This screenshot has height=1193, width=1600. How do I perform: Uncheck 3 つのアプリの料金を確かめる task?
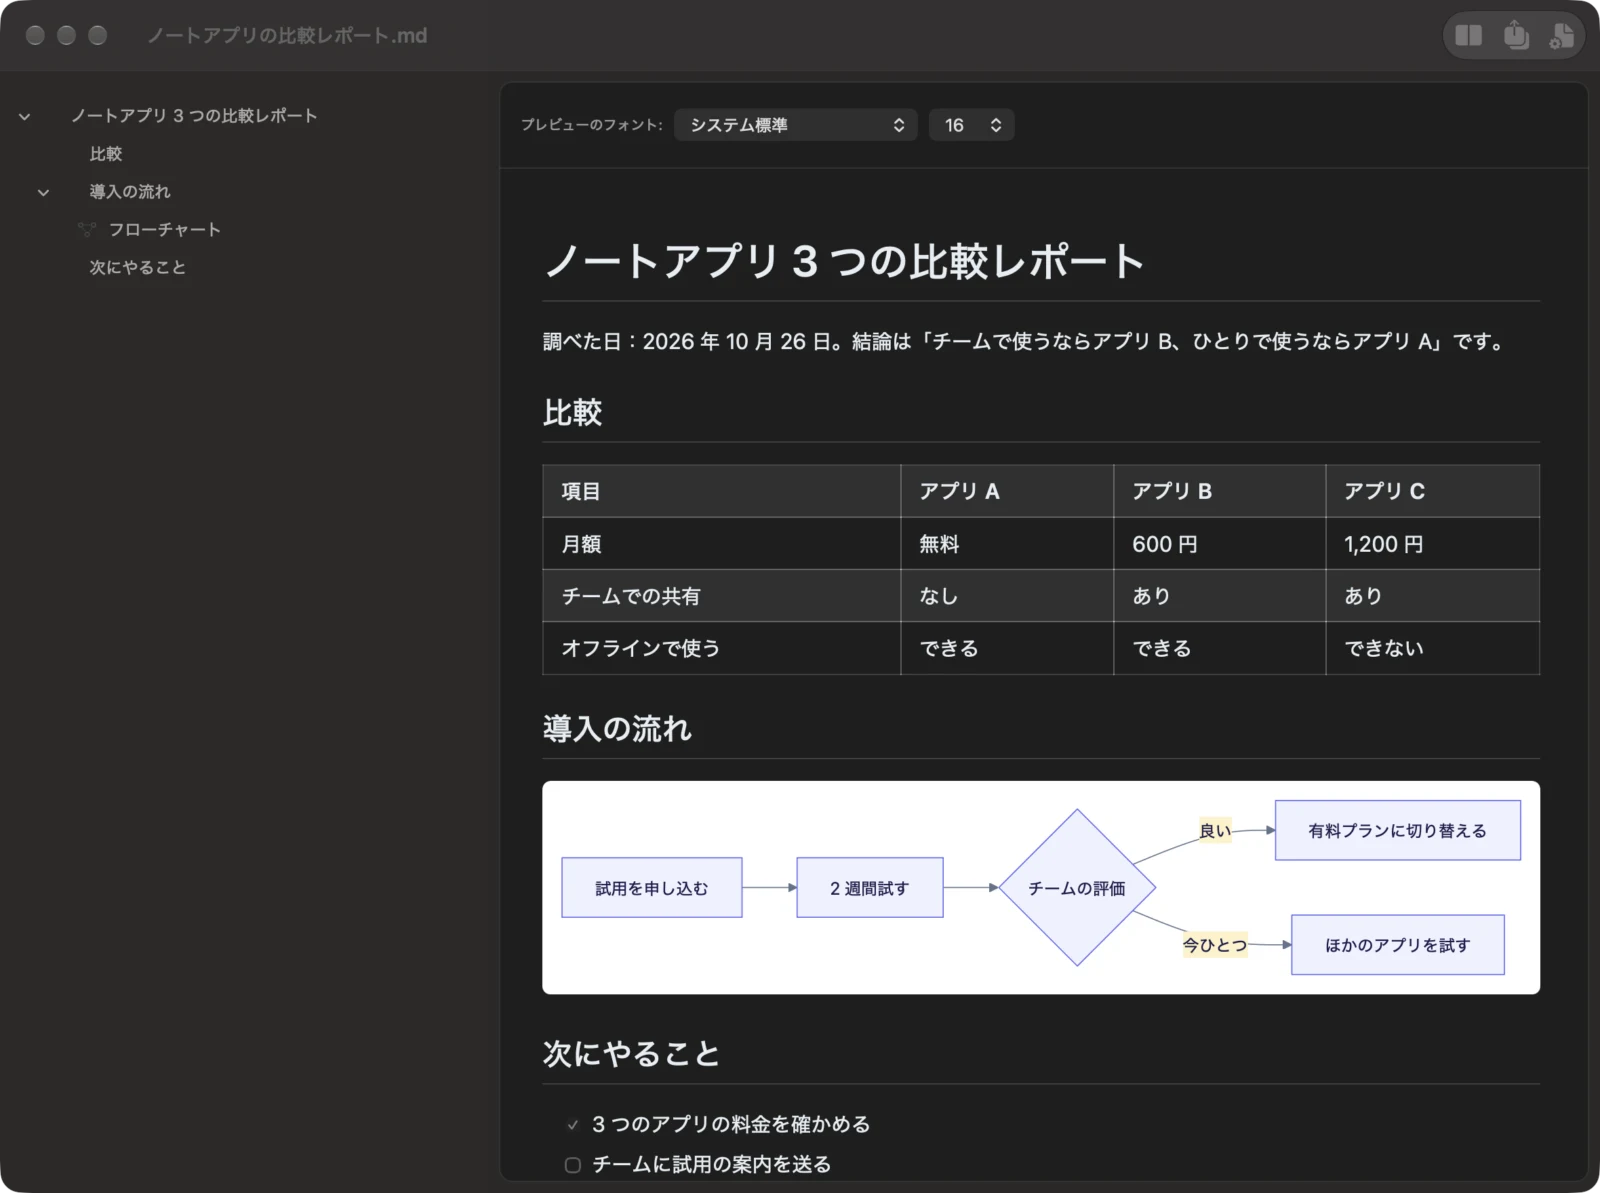pos(572,1124)
